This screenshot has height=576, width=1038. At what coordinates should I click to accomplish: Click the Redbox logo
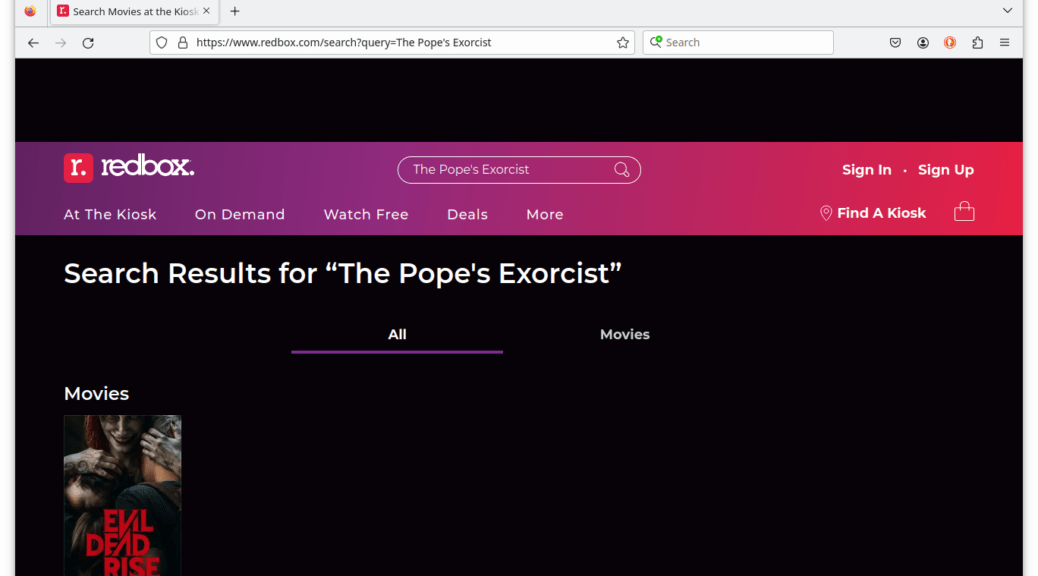pos(129,168)
